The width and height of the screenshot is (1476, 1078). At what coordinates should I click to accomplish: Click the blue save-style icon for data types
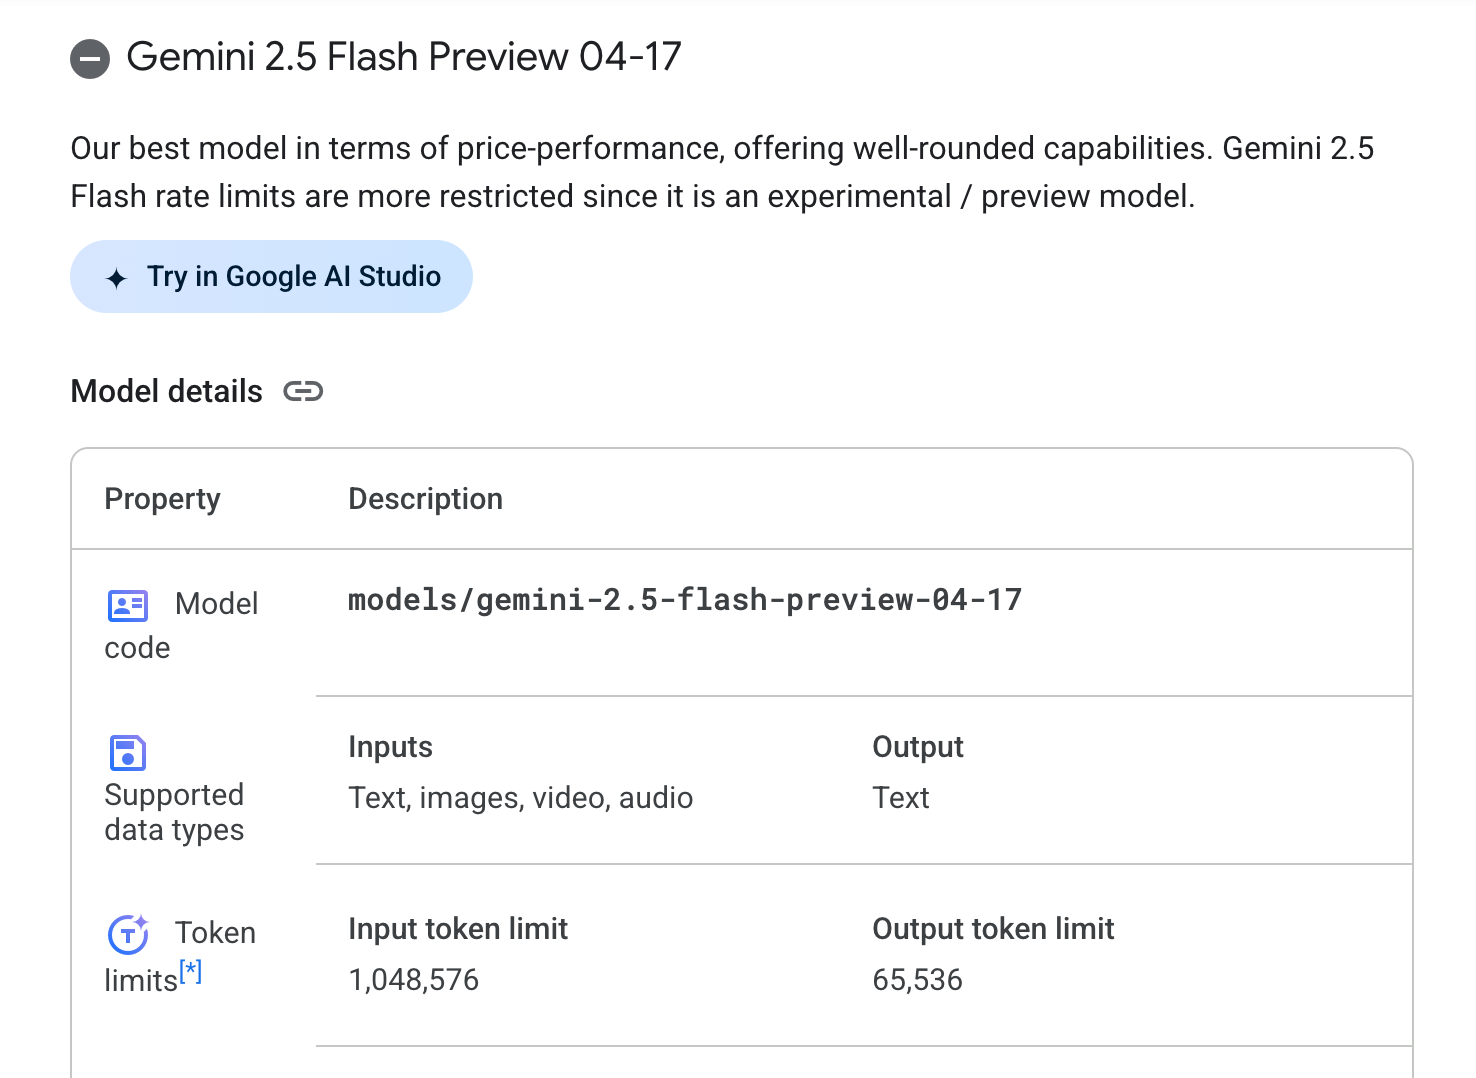point(127,753)
